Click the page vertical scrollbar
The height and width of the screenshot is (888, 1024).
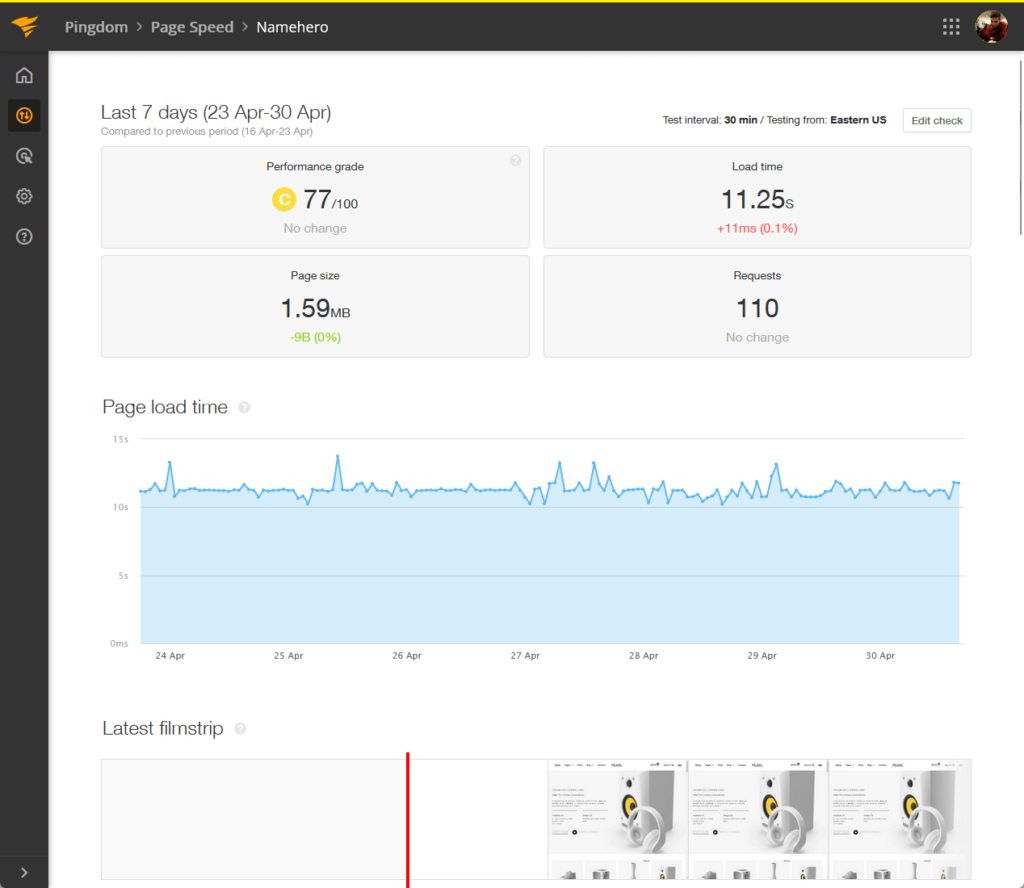(x=1021, y=148)
